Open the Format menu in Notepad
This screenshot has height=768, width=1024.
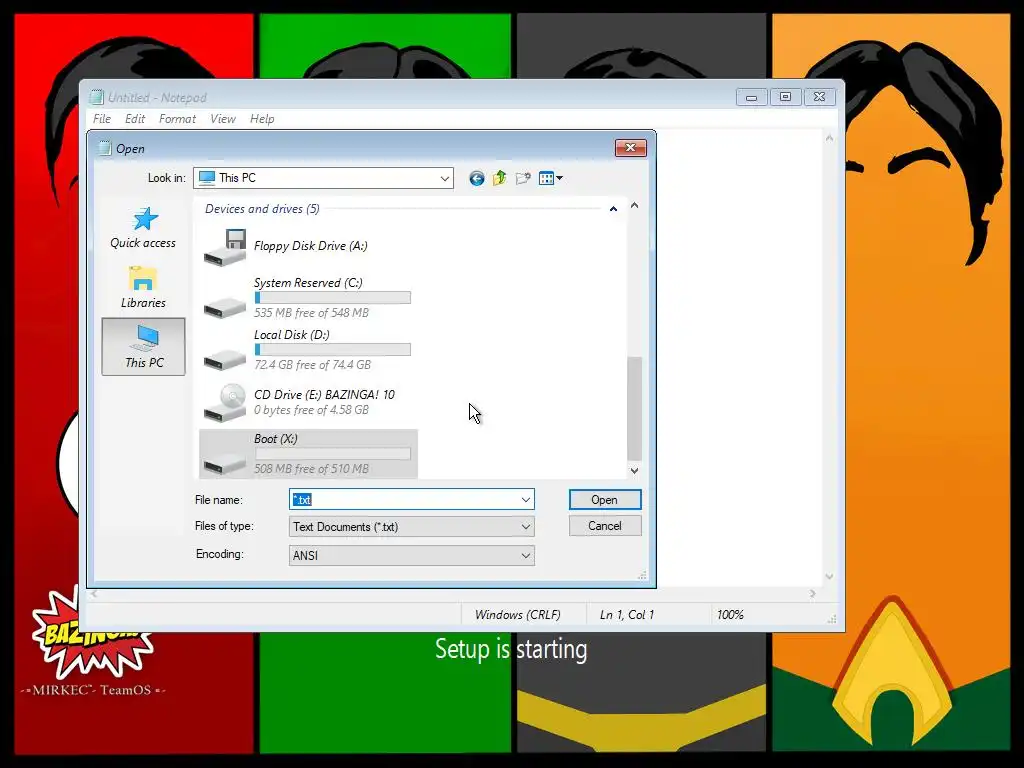(x=177, y=119)
